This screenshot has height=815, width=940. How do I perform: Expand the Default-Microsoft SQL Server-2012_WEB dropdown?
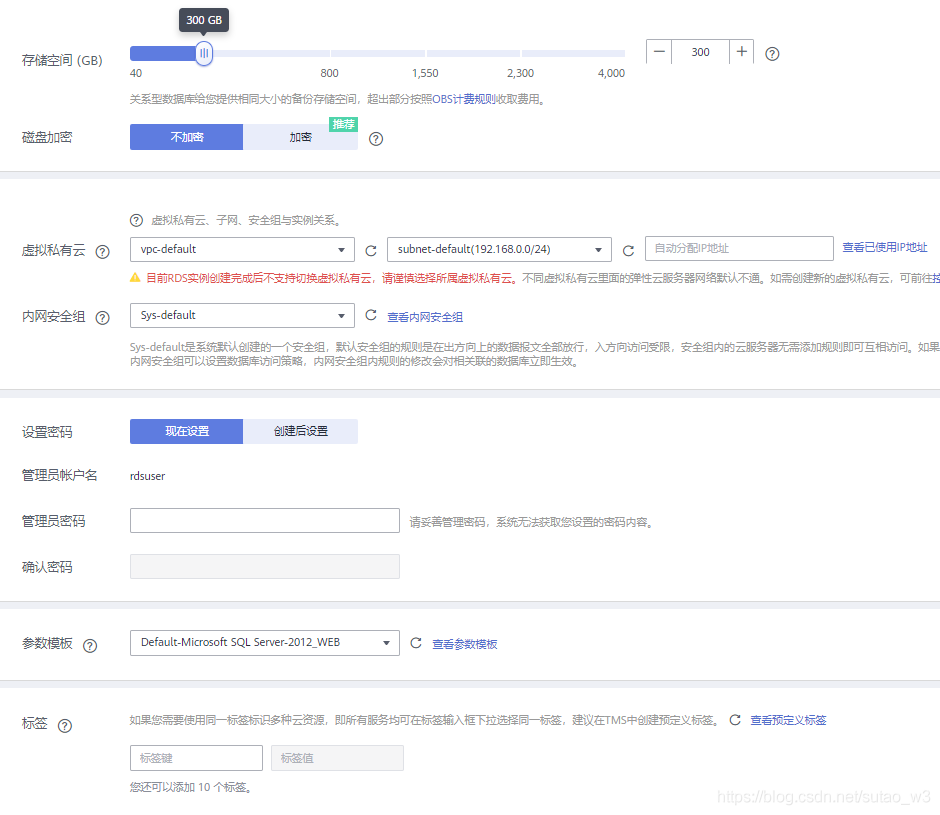click(x=264, y=643)
